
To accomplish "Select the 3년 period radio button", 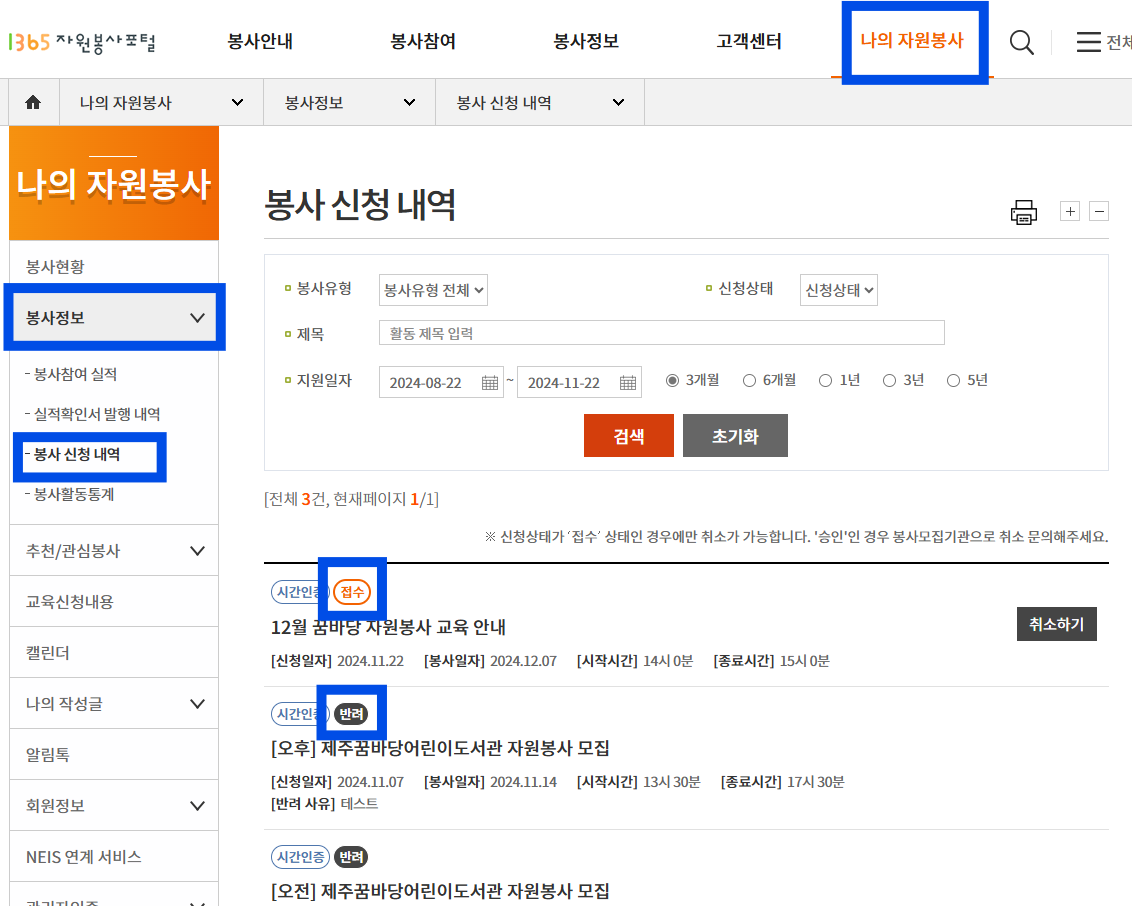I will [889, 380].
